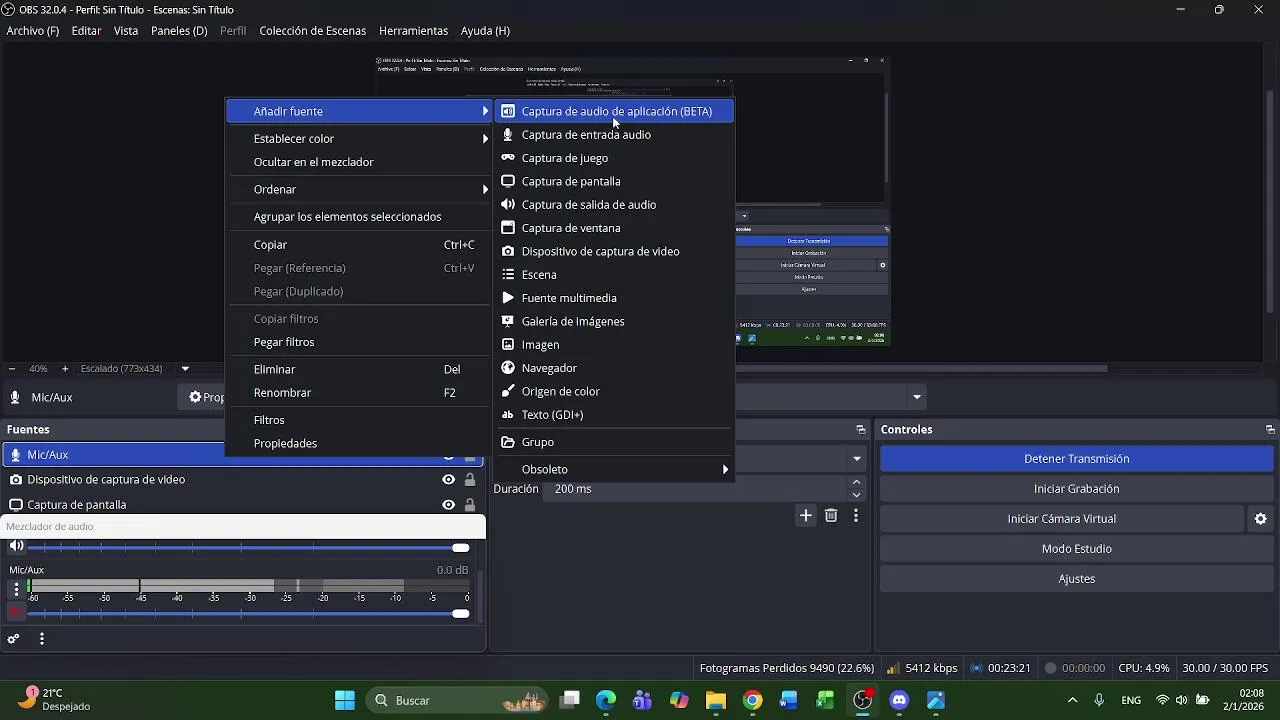Viewport: 1280px width, 720px height.
Task: Expand the Ordenar submenu
Action: pos(359,189)
